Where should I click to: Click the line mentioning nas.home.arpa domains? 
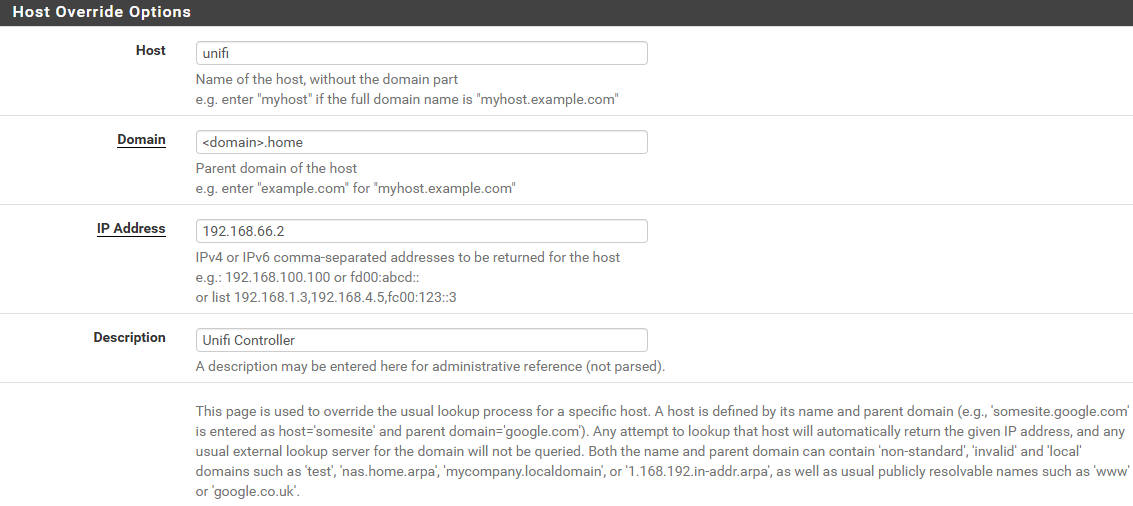coord(662,472)
